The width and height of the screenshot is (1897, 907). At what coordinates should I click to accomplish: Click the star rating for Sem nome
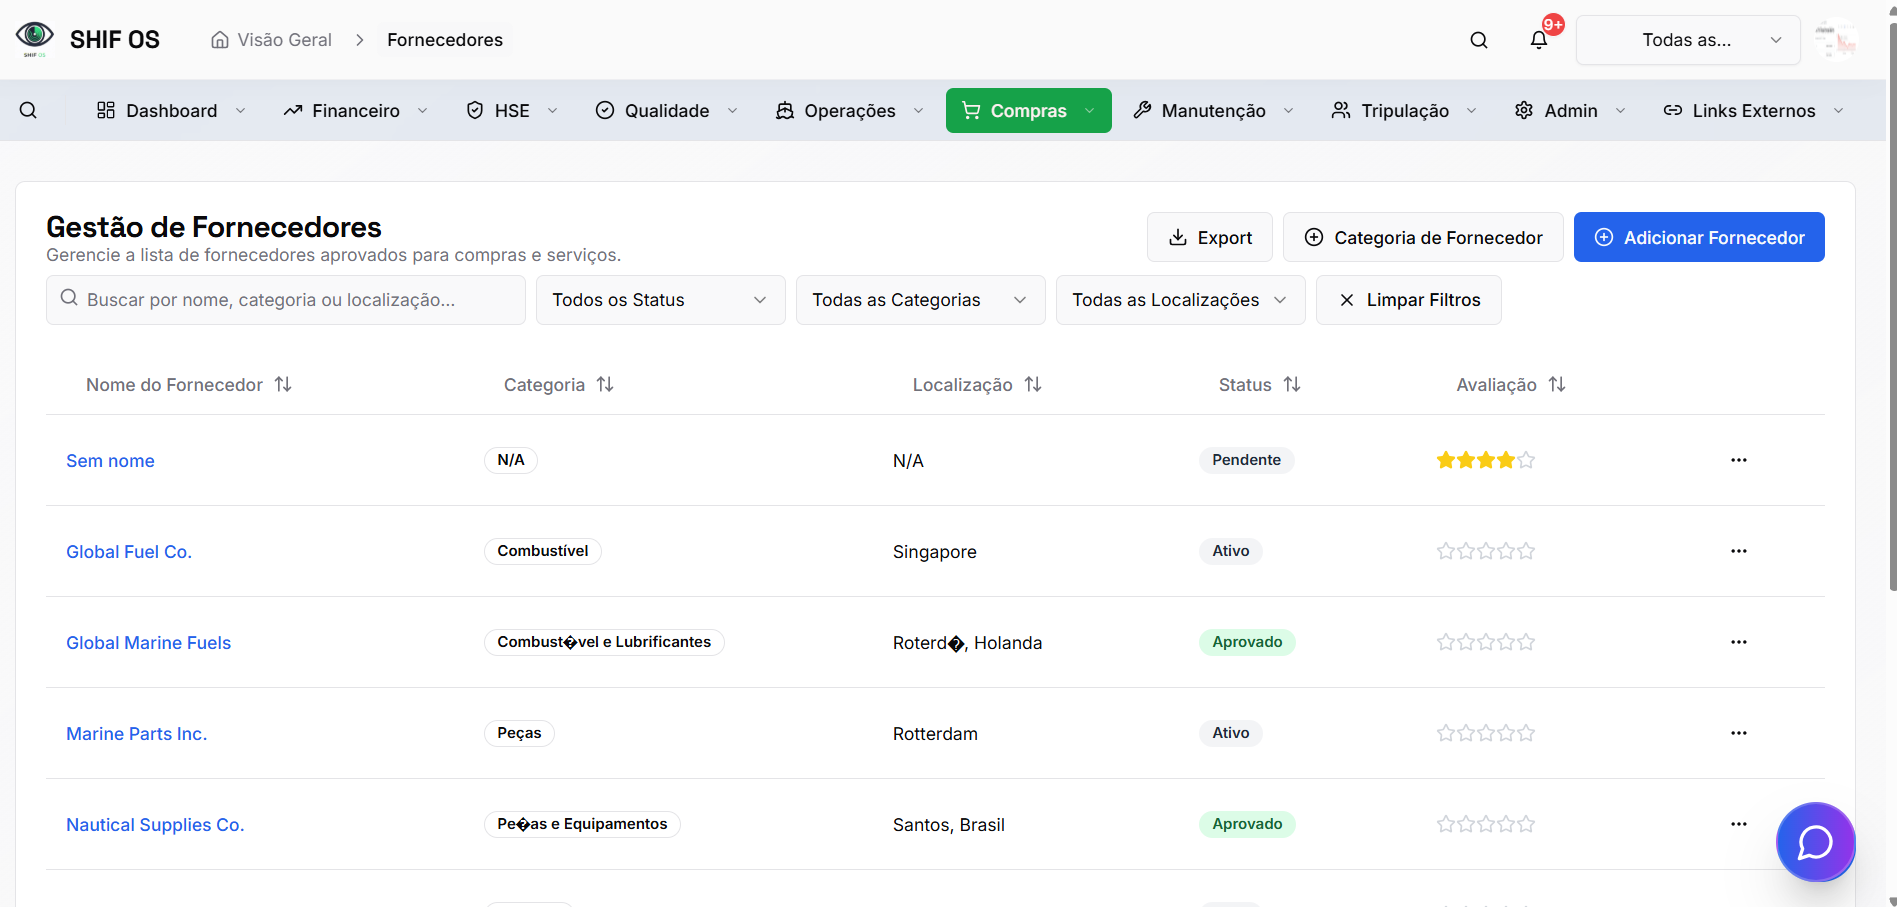click(1485, 460)
